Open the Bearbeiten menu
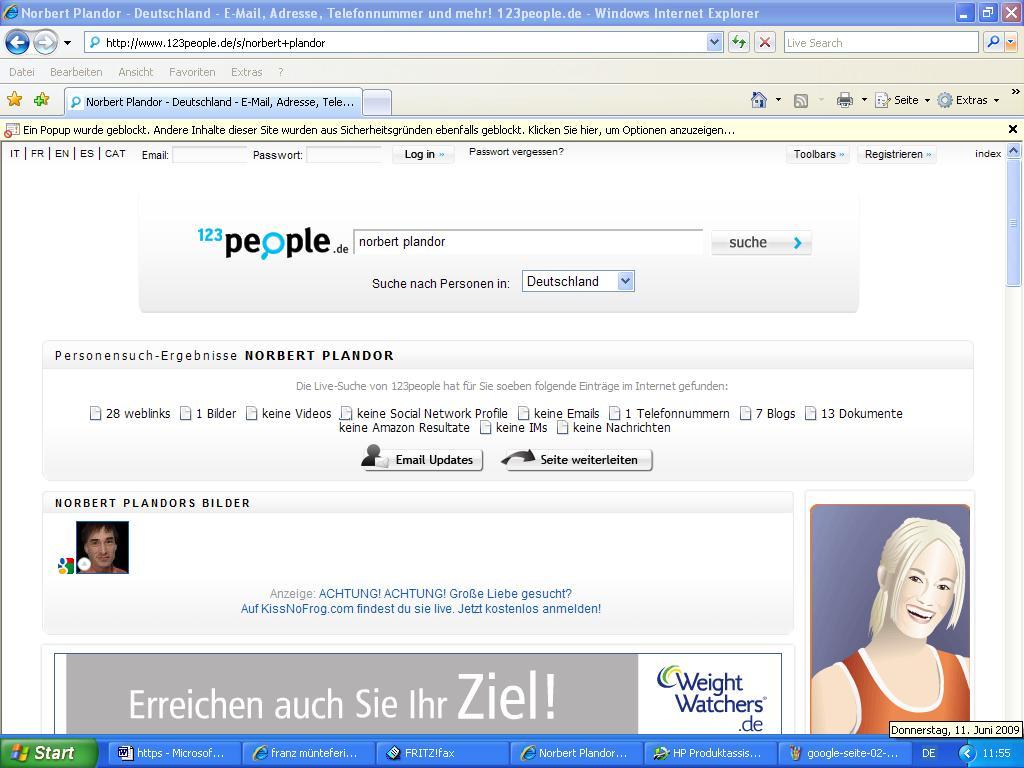Screen dimensions: 1024x768 (x=76, y=72)
